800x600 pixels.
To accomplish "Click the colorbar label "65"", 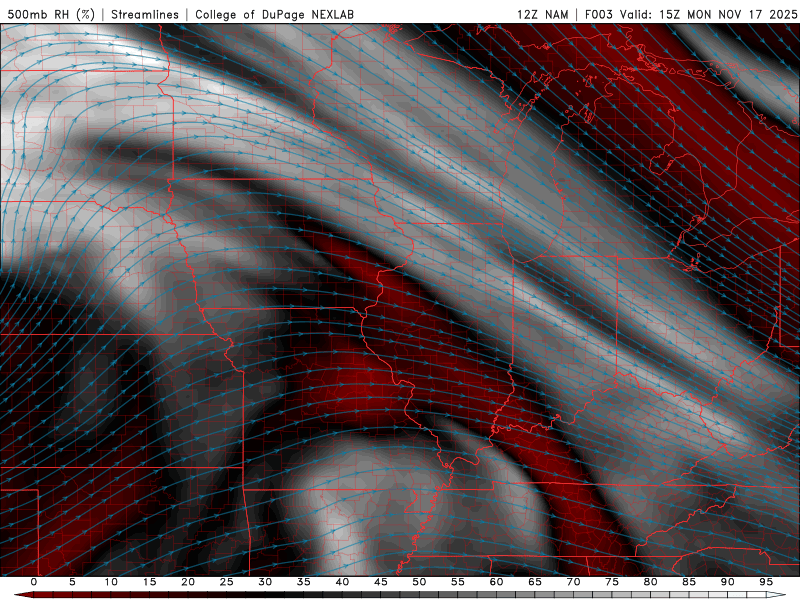I will point(535,582).
